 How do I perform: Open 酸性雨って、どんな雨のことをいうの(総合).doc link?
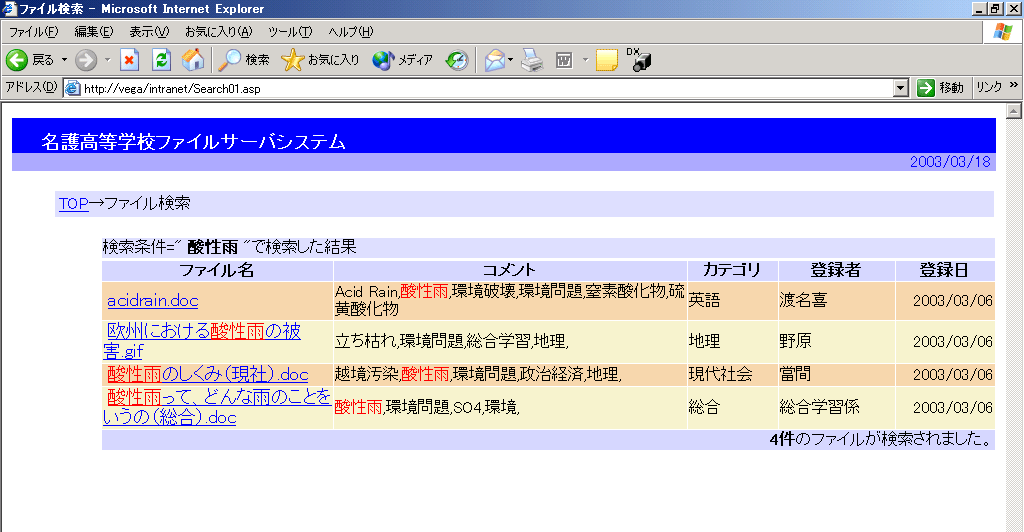coord(217,407)
